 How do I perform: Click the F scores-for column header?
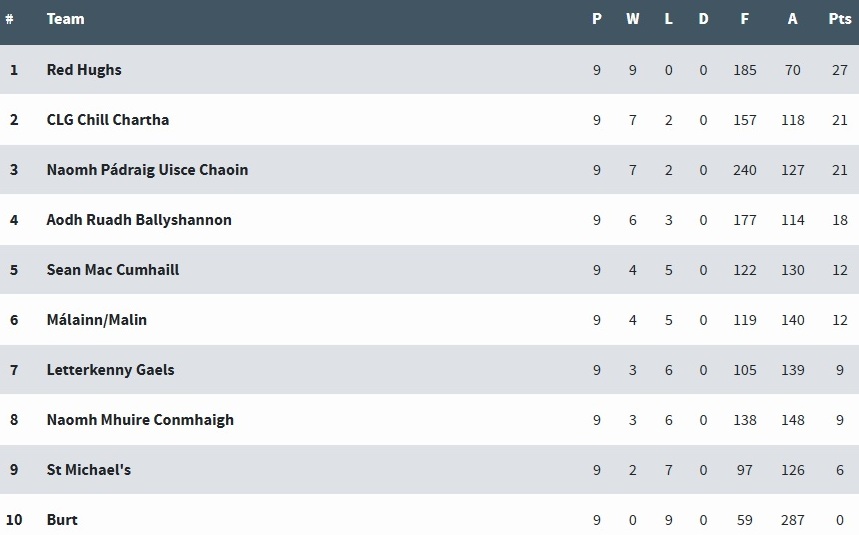coord(745,19)
